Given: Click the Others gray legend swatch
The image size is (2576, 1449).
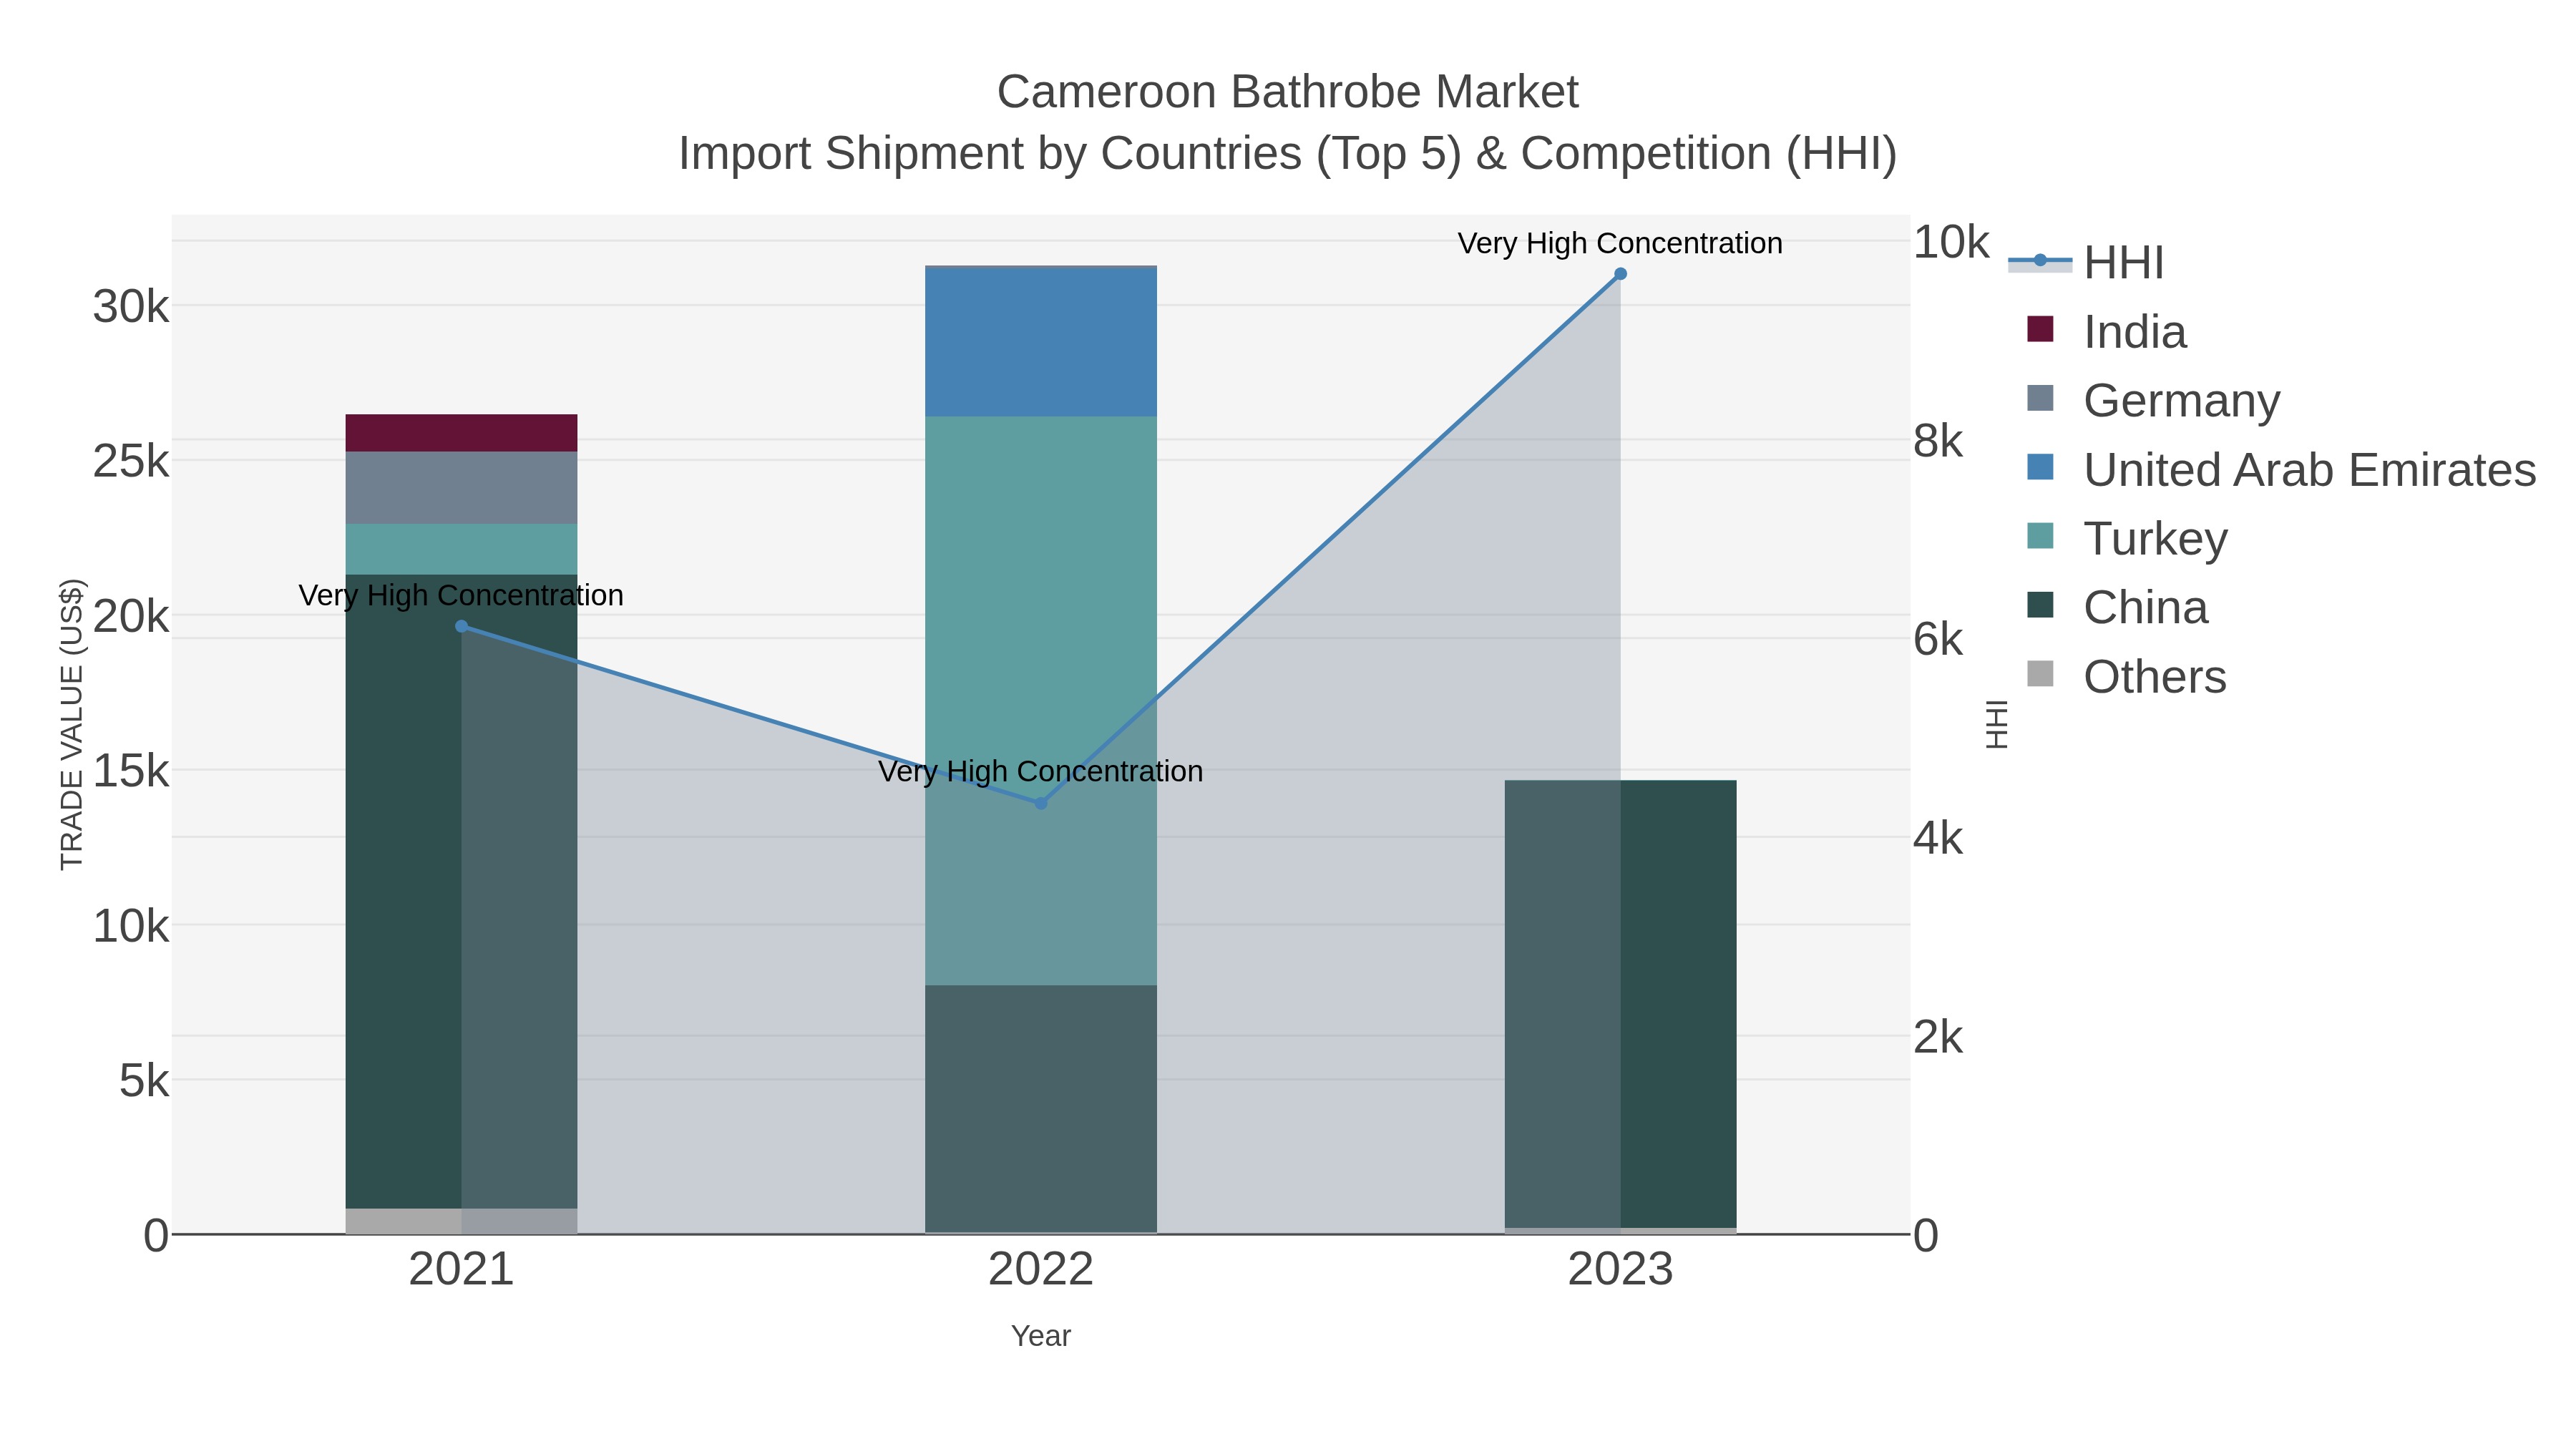Looking at the screenshot, I should (2040, 674).
